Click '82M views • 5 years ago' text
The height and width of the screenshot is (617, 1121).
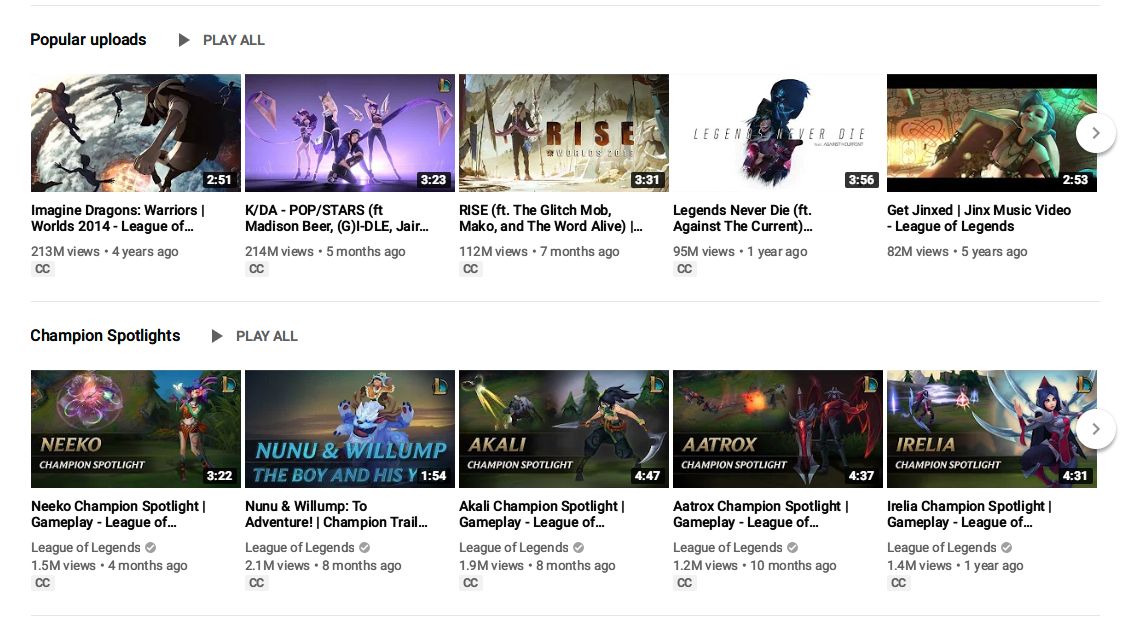[957, 252]
